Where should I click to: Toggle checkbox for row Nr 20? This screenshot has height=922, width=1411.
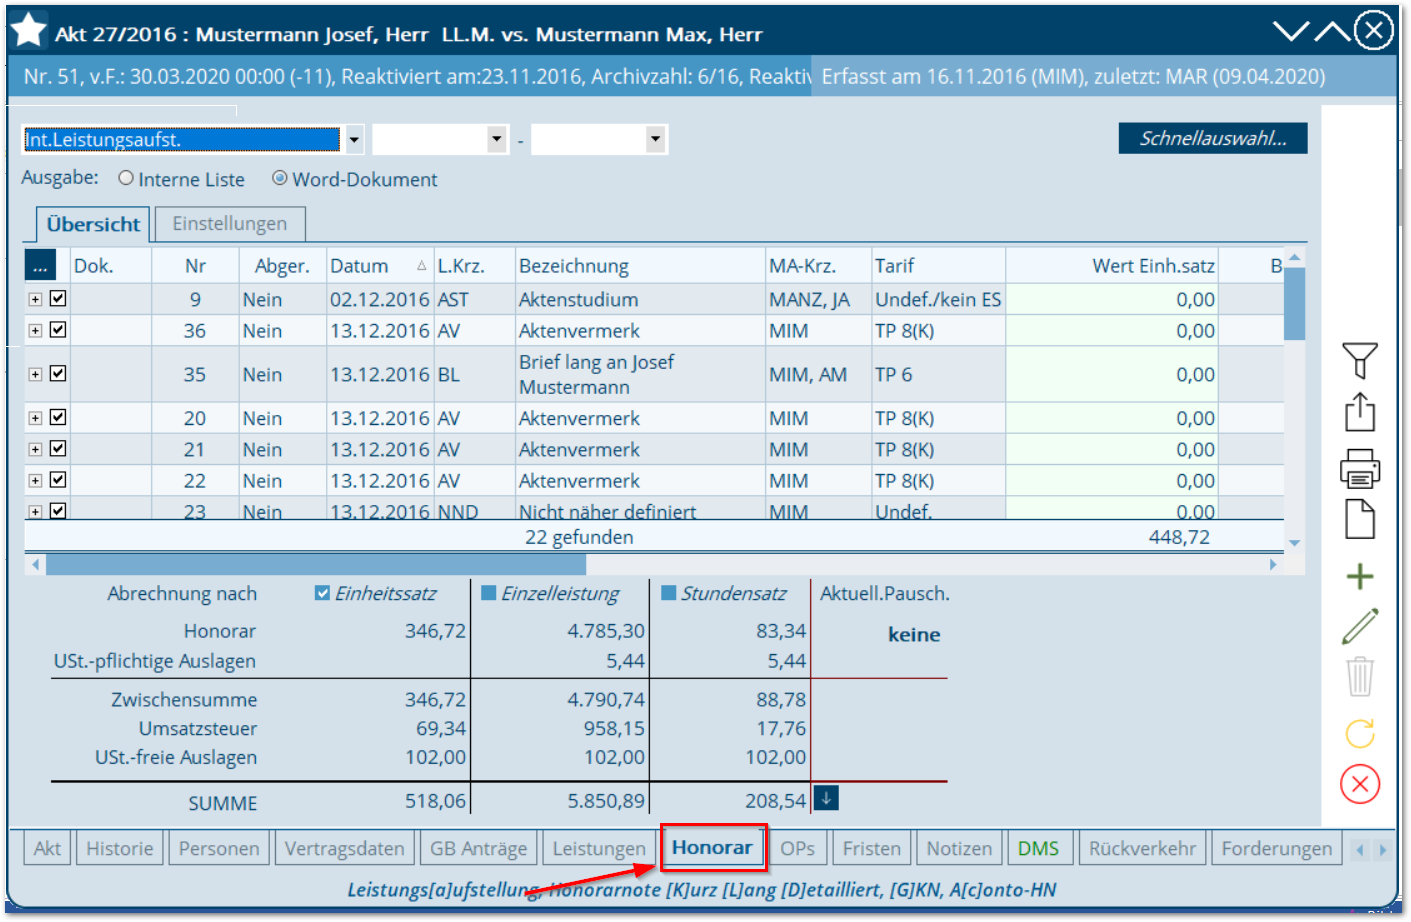(58, 417)
